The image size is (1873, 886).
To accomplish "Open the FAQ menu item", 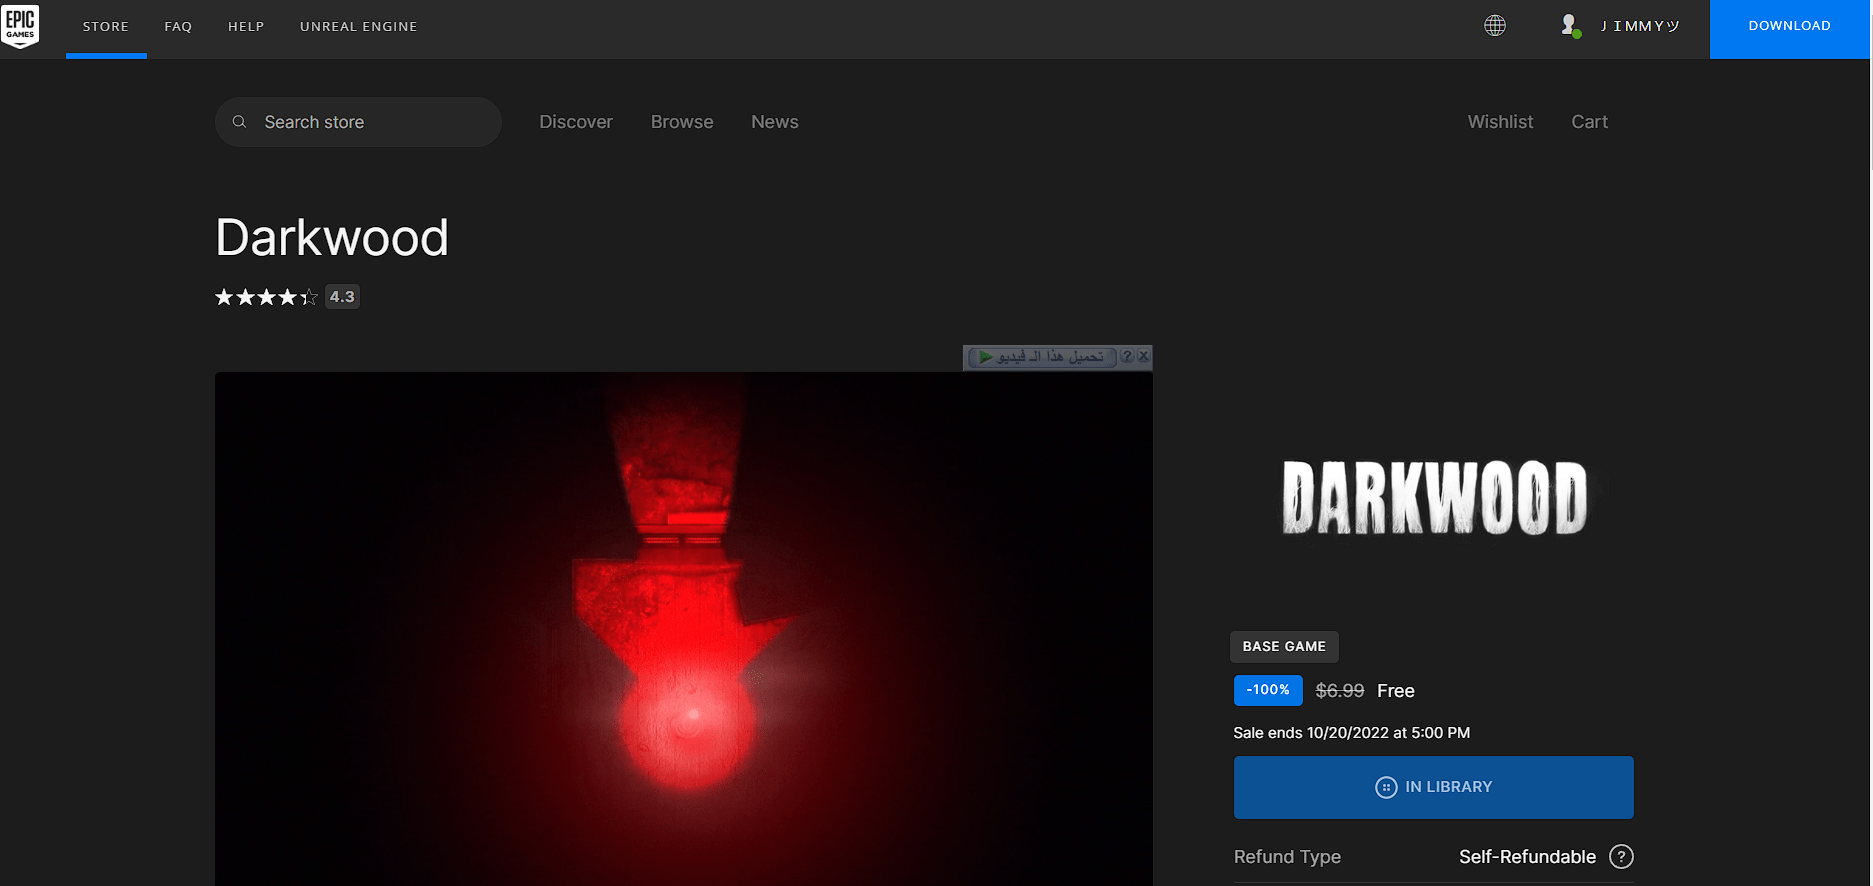I will pyautogui.click(x=178, y=27).
